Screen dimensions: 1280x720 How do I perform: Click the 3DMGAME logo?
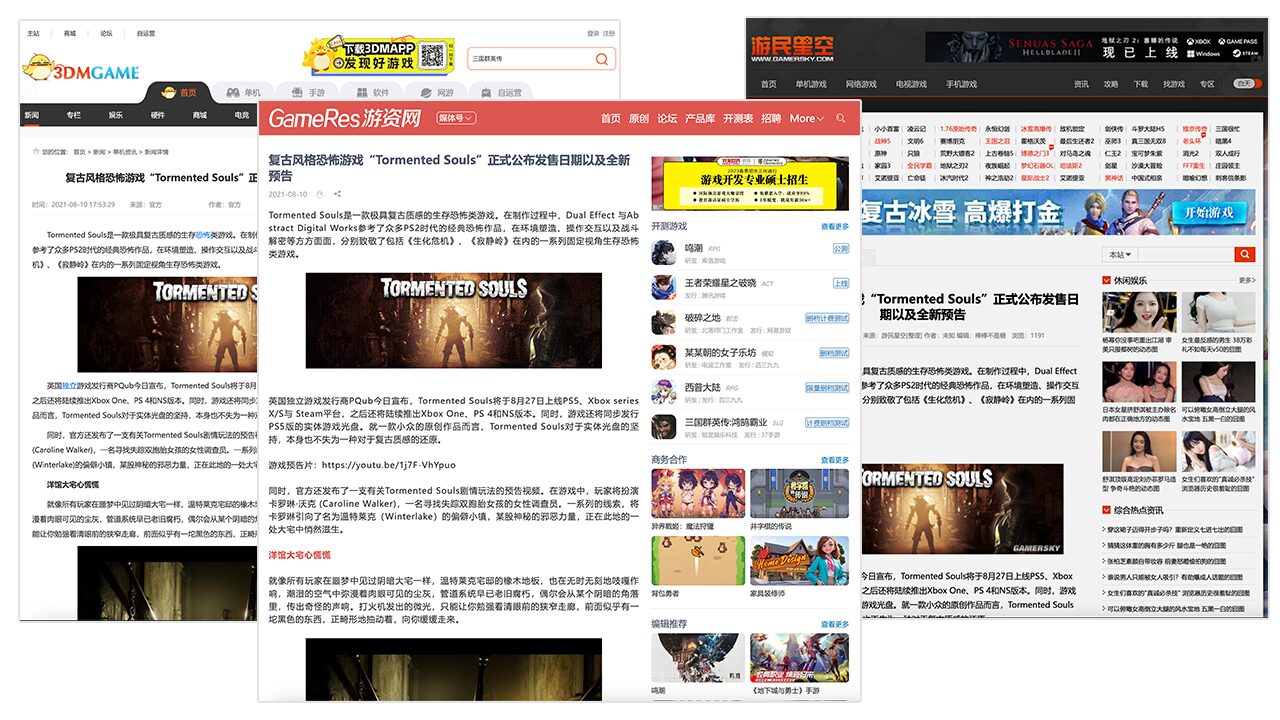81,70
